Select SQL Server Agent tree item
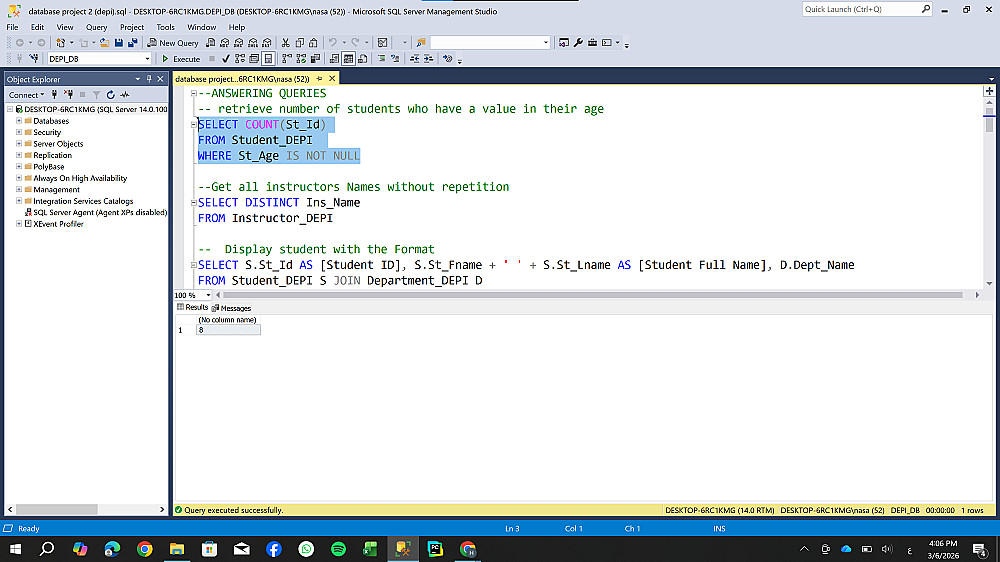Image resolution: width=1000 pixels, height=562 pixels. pos(96,212)
